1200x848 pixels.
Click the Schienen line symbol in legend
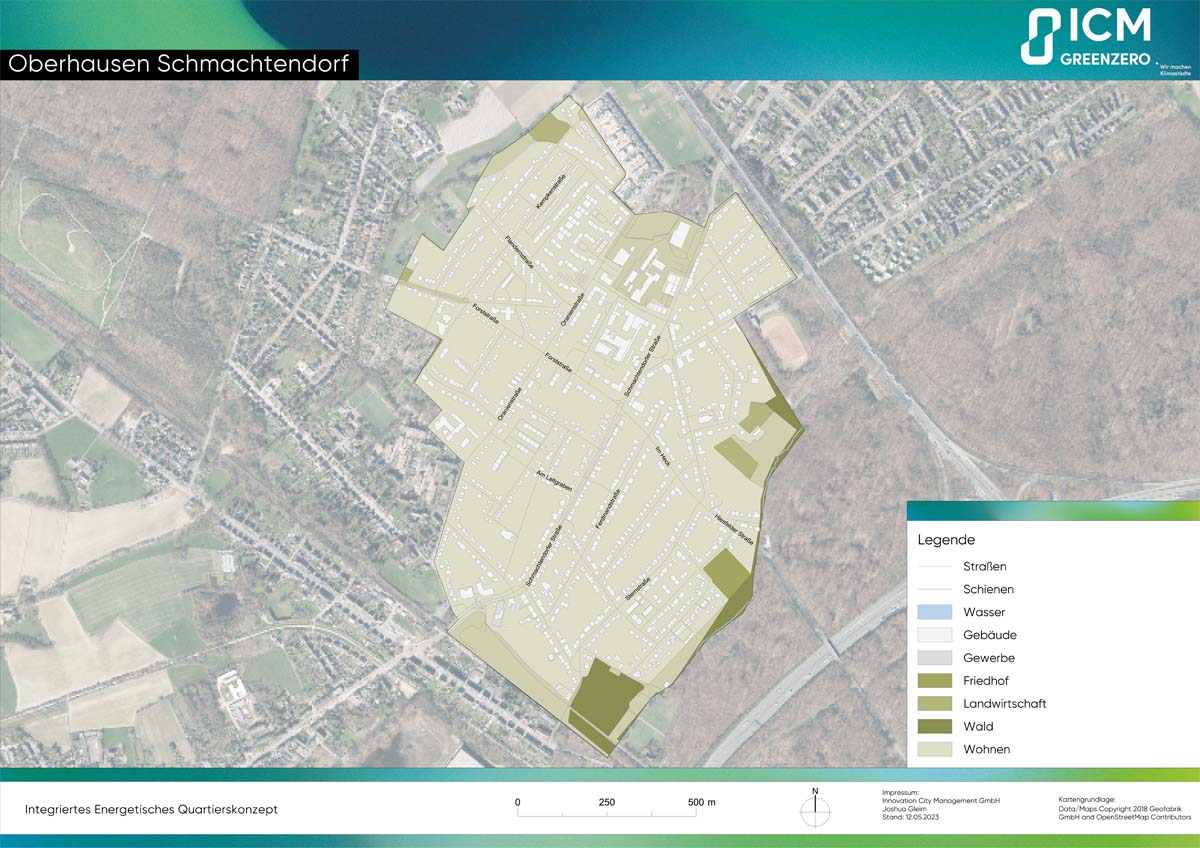pos(934,589)
